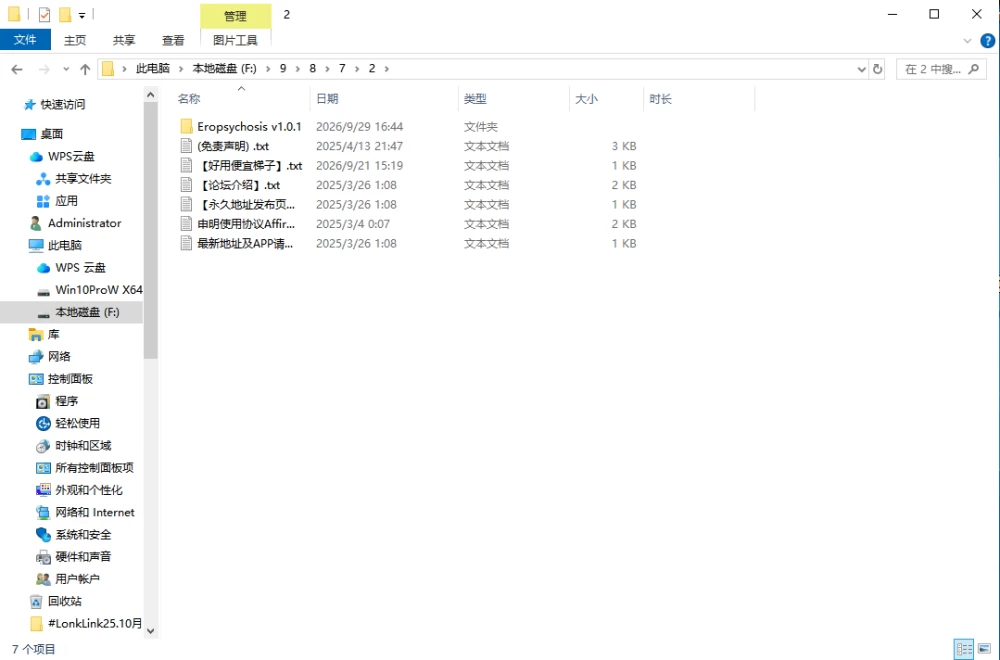
Task: Sort by the 类型 column header
Action: (513, 99)
